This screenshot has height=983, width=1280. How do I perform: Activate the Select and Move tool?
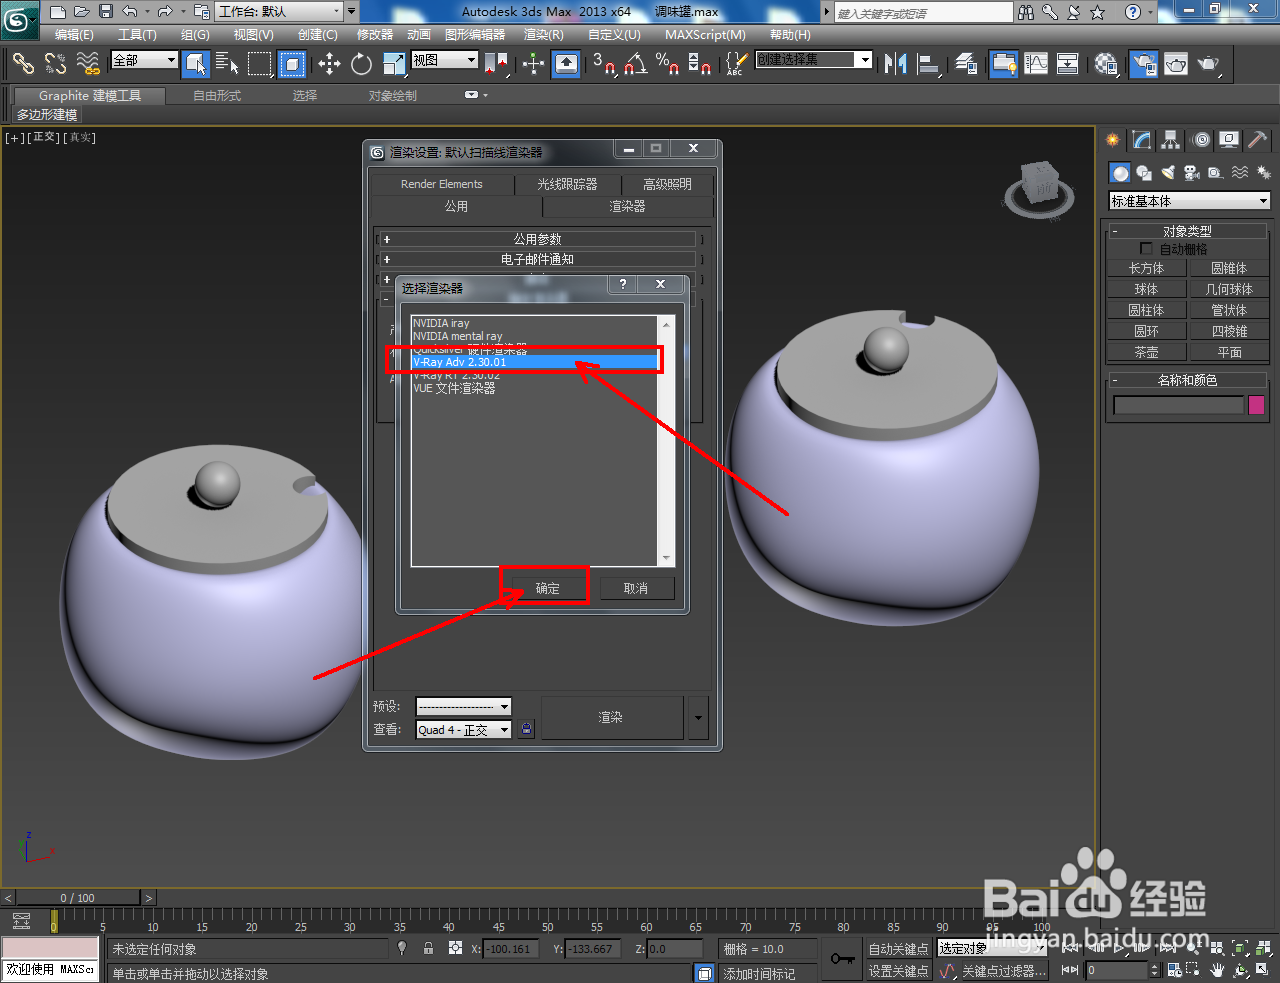[329, 64]
